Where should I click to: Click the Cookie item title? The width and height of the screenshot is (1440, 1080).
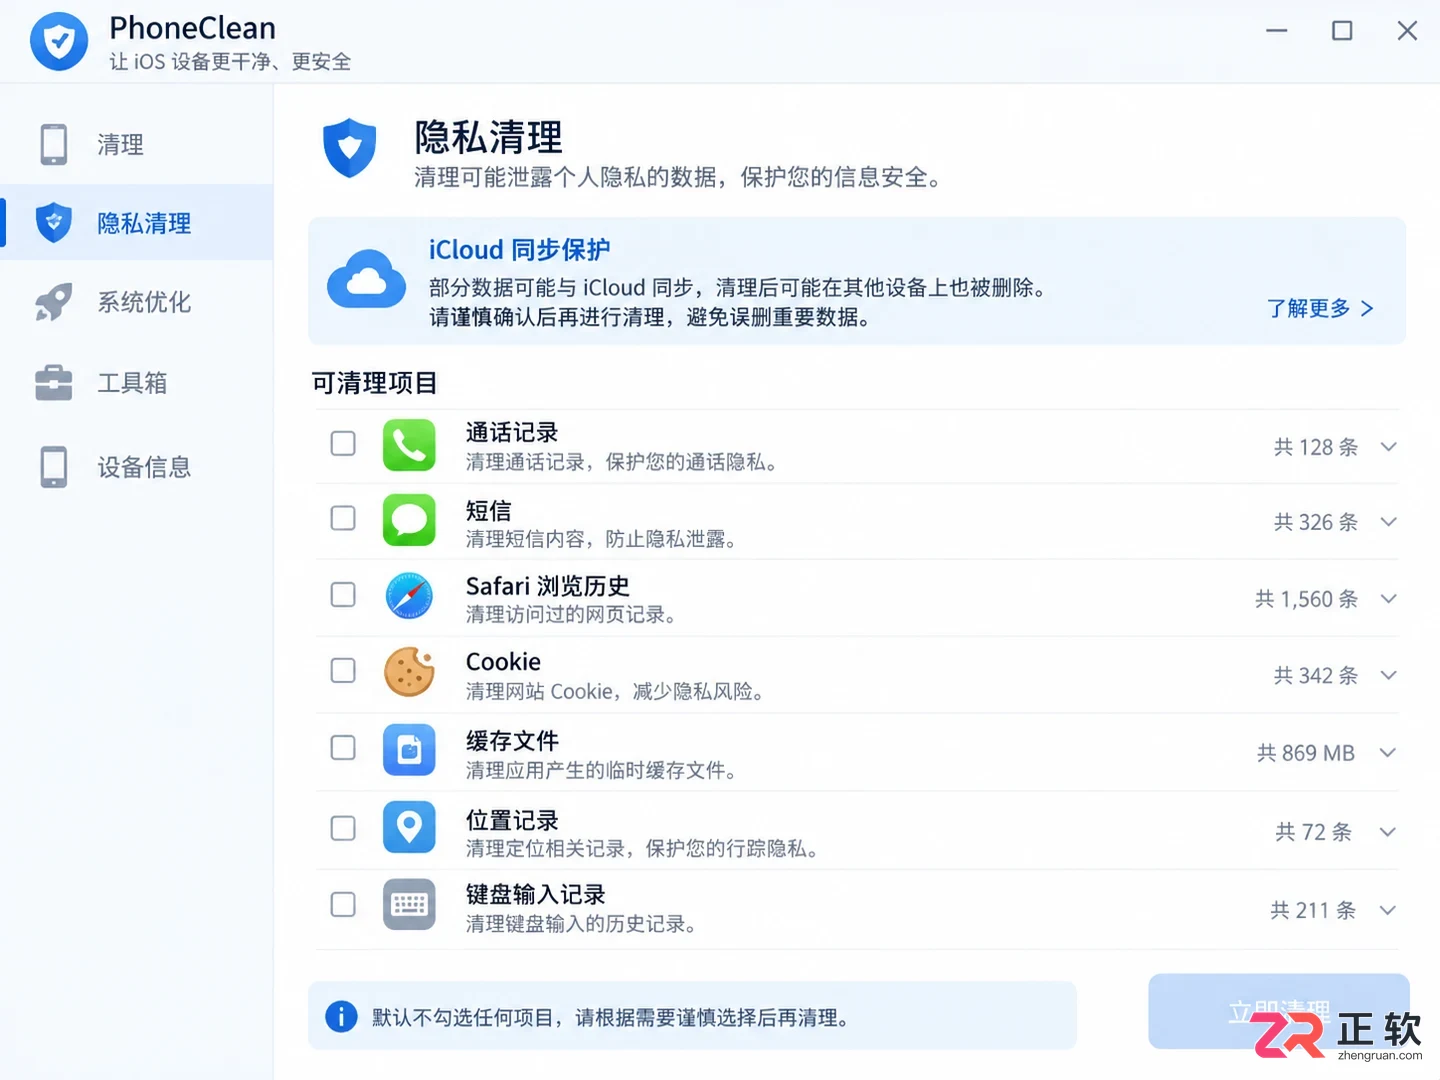click(x=503, y=662)
